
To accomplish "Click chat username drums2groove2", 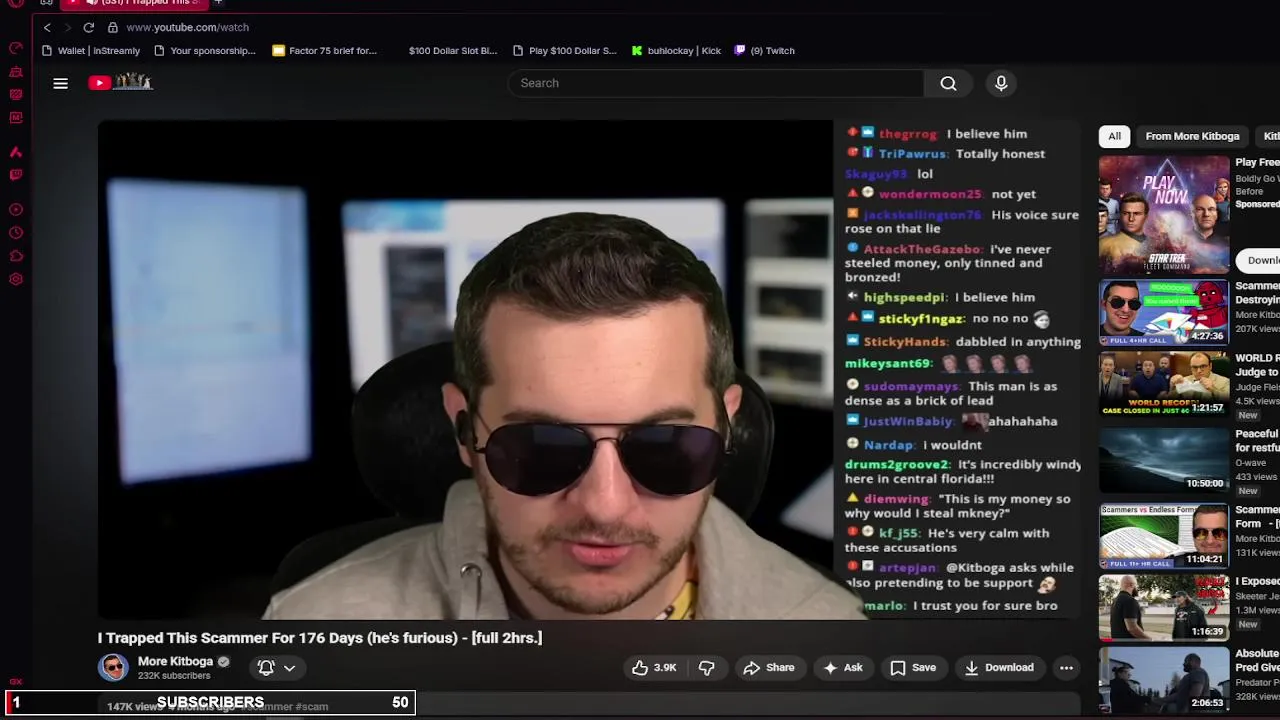I will 897,465.
